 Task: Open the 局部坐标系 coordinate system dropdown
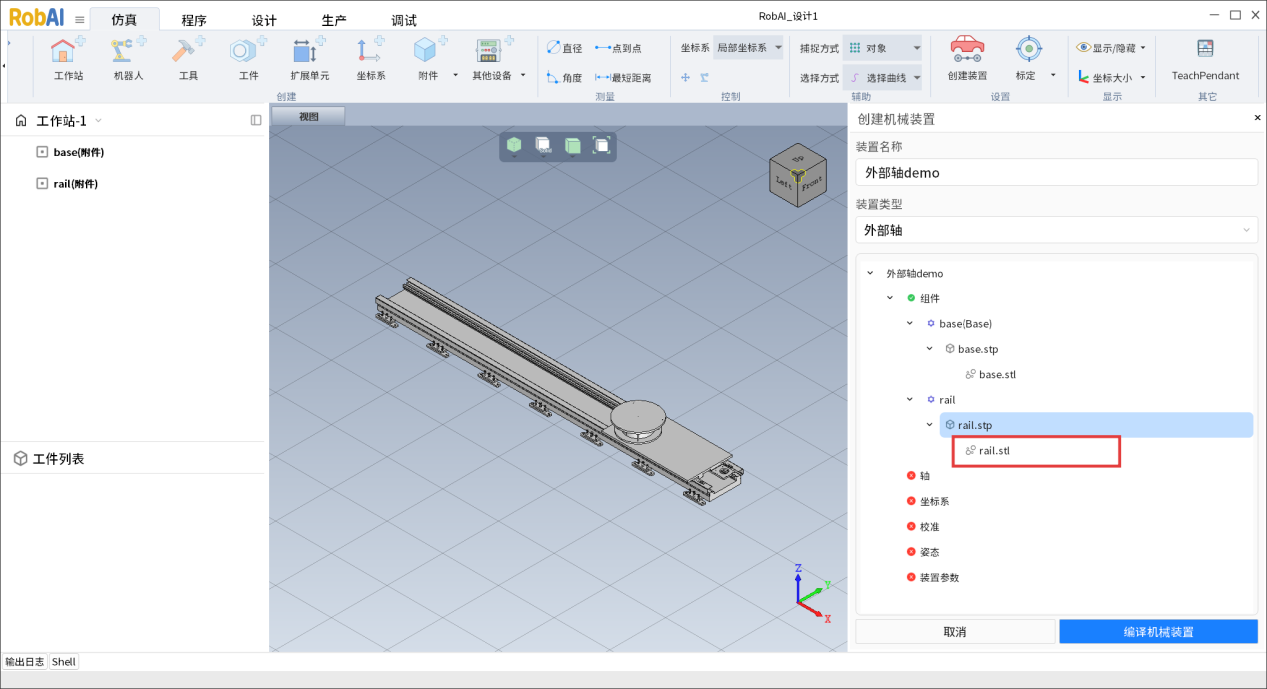coord(748,48)
